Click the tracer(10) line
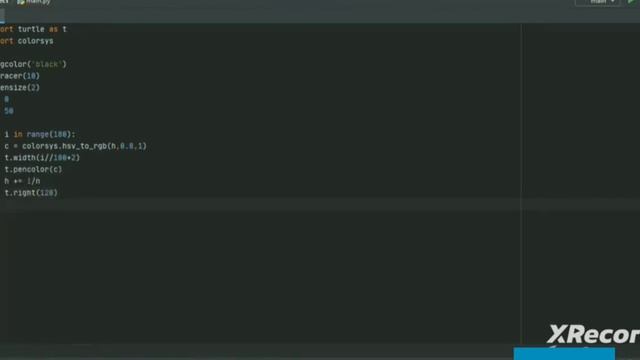640x360 pixels. (20, 76)
